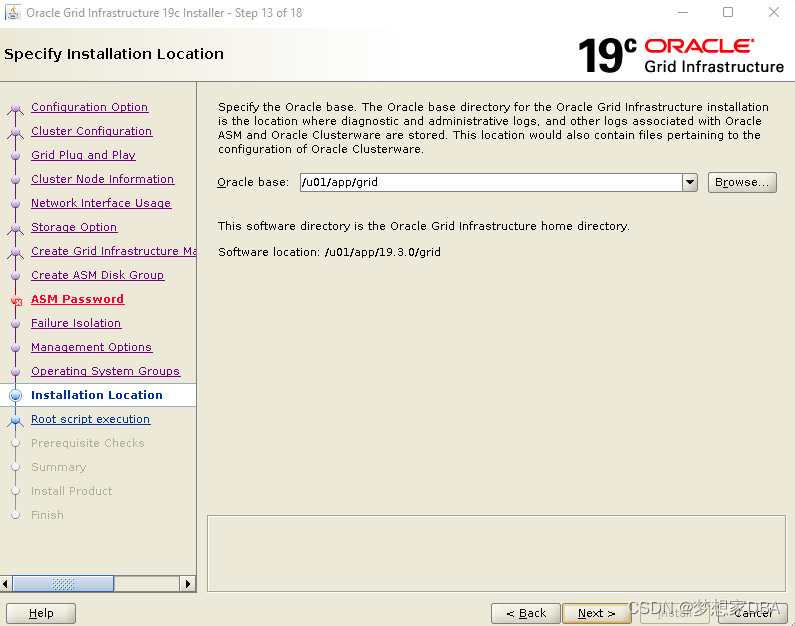
Task: Click the Installation Location step bullet icon
Action: [16, 395]
